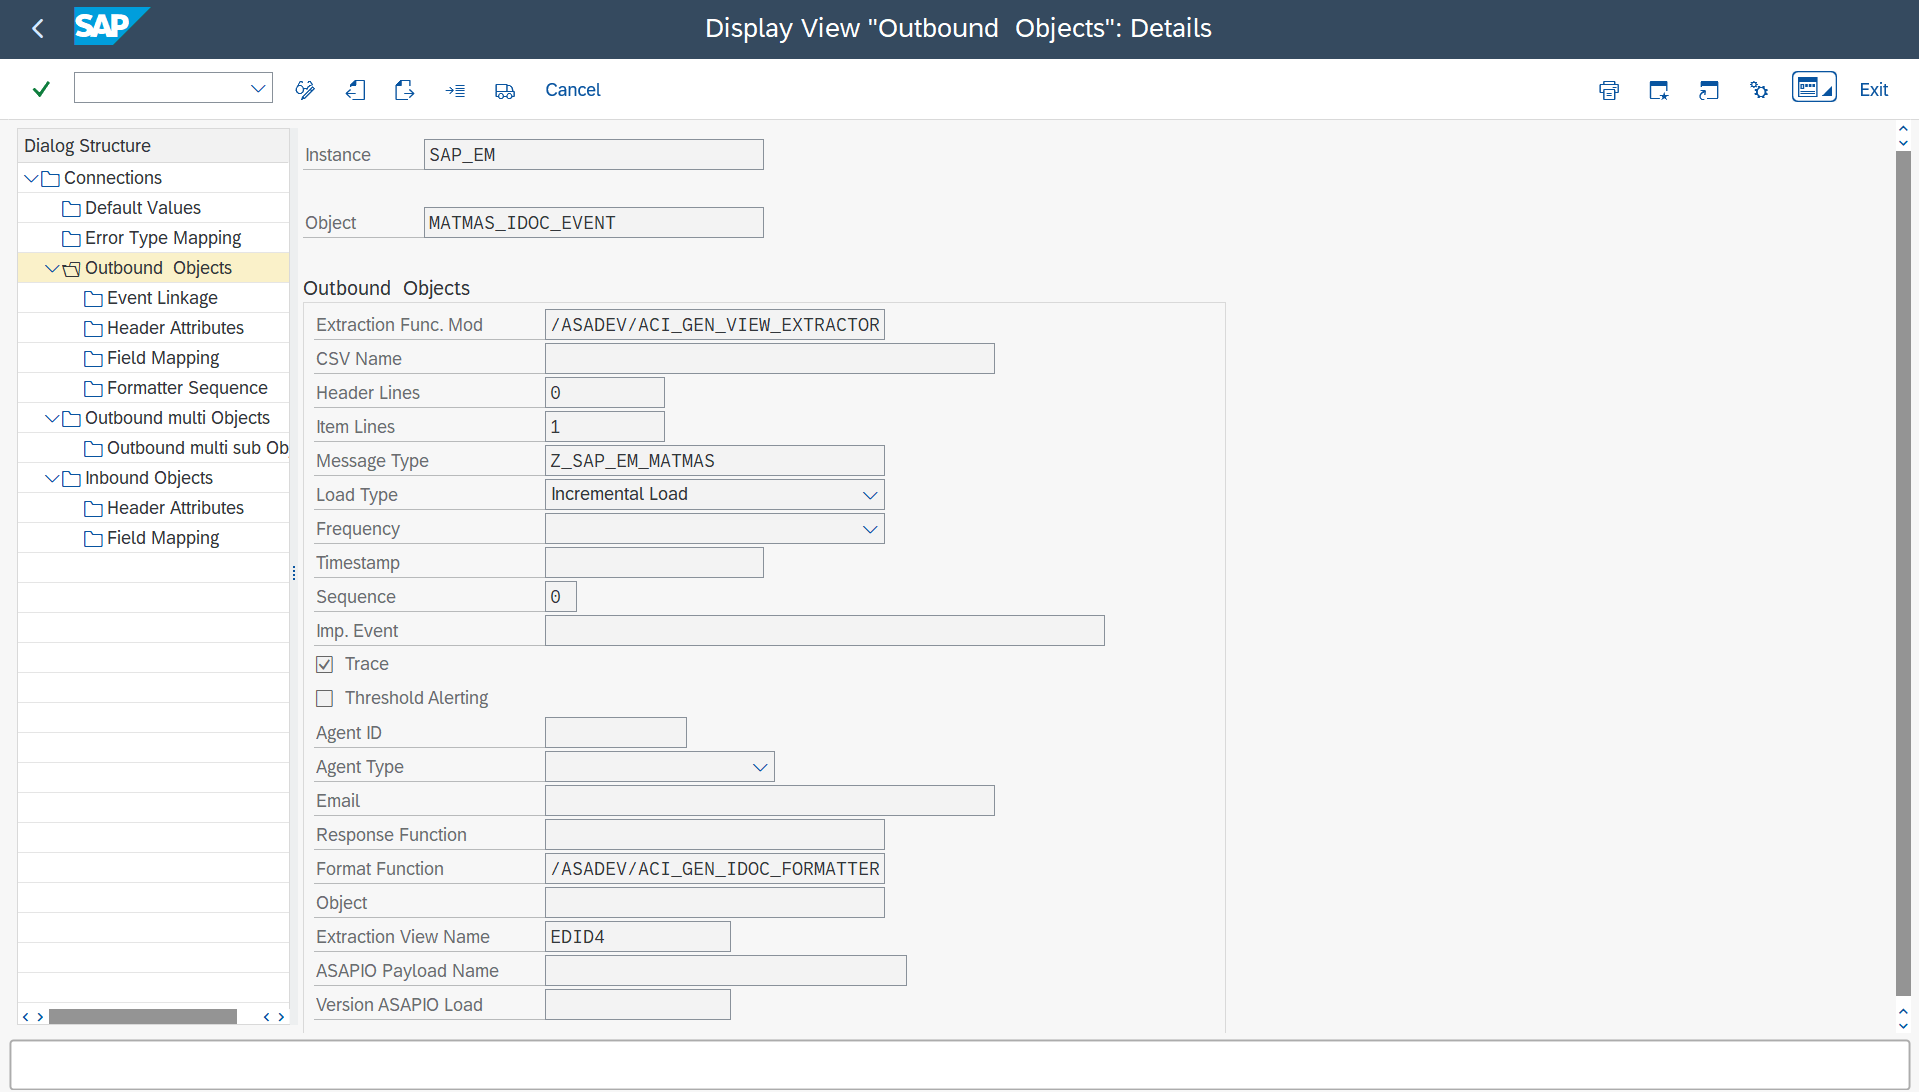This screenshot has width=1919, height=1092.
Task: Click the Cancel button
Action: tap(572, 90)
